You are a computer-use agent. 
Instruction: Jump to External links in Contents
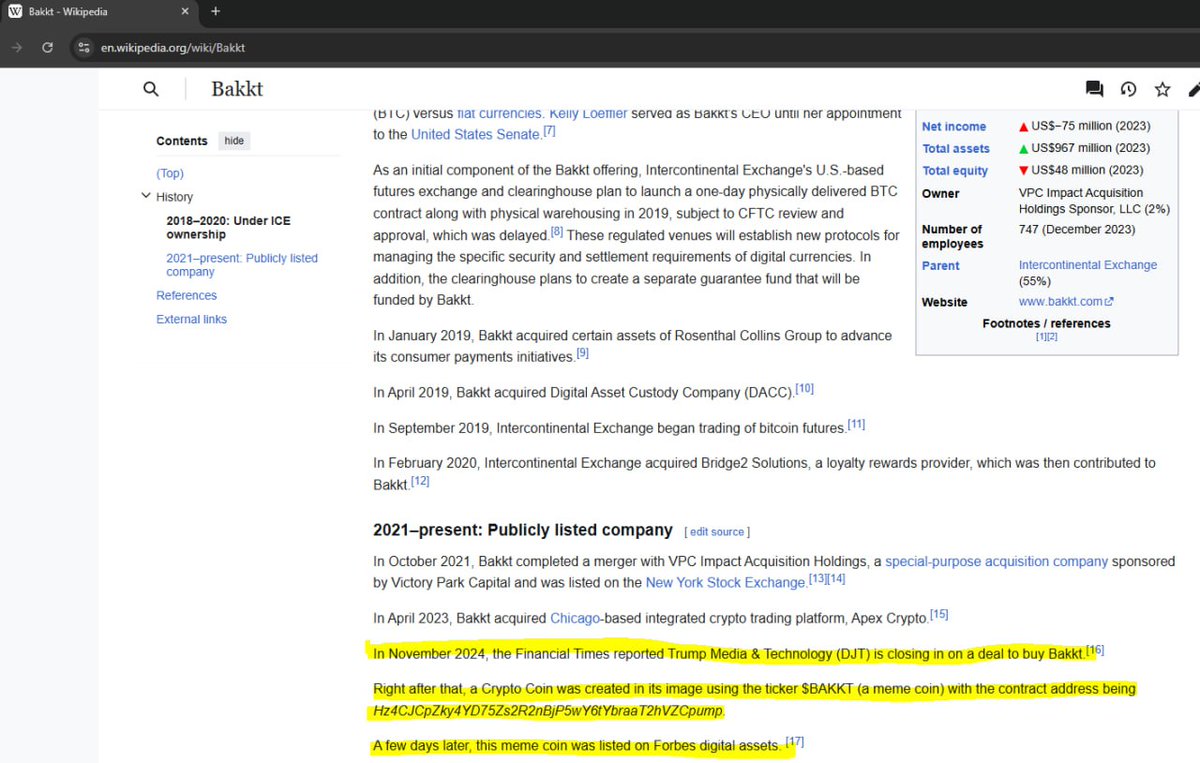tap(191, 320)
